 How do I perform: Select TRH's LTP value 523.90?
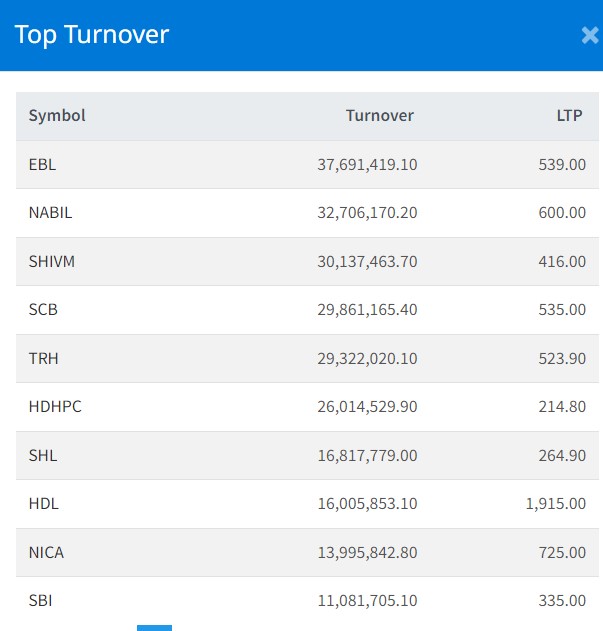coord(561,358)
